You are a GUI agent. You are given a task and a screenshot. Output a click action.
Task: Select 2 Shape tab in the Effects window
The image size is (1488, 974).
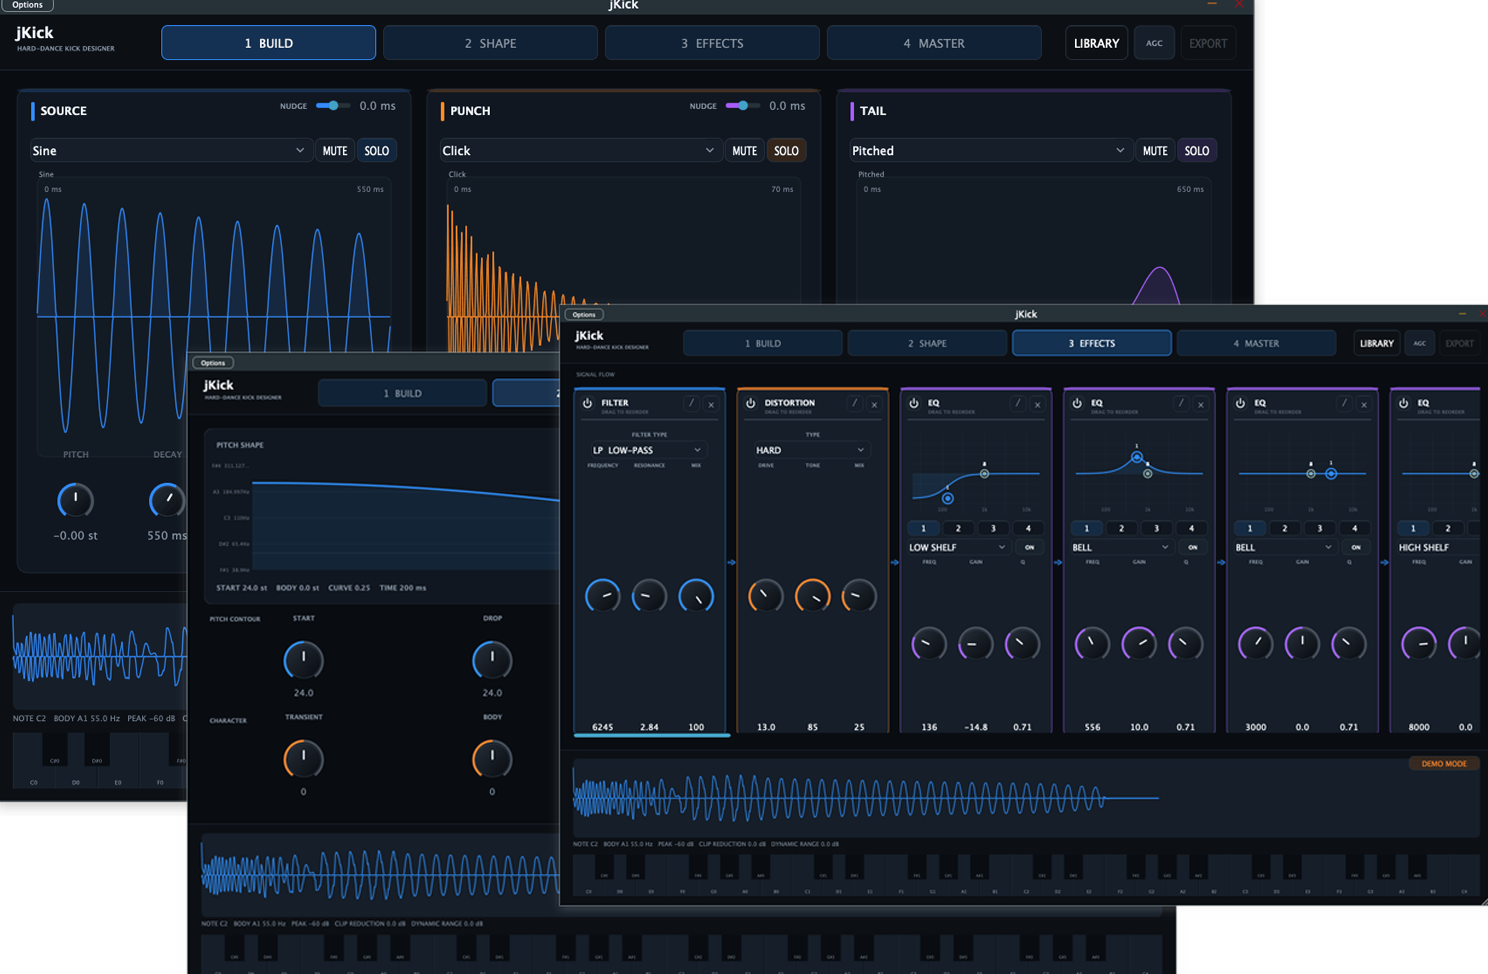pos(927,343)
